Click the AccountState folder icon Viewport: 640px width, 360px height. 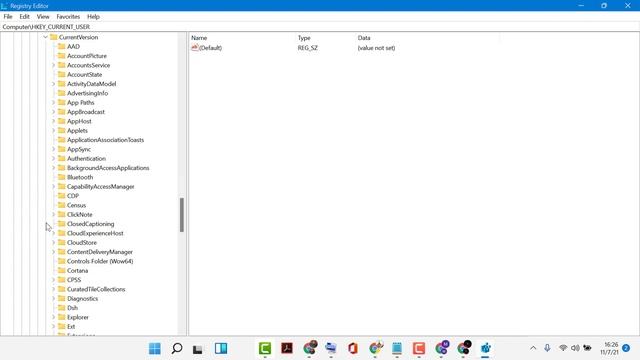tap(62, 75)
